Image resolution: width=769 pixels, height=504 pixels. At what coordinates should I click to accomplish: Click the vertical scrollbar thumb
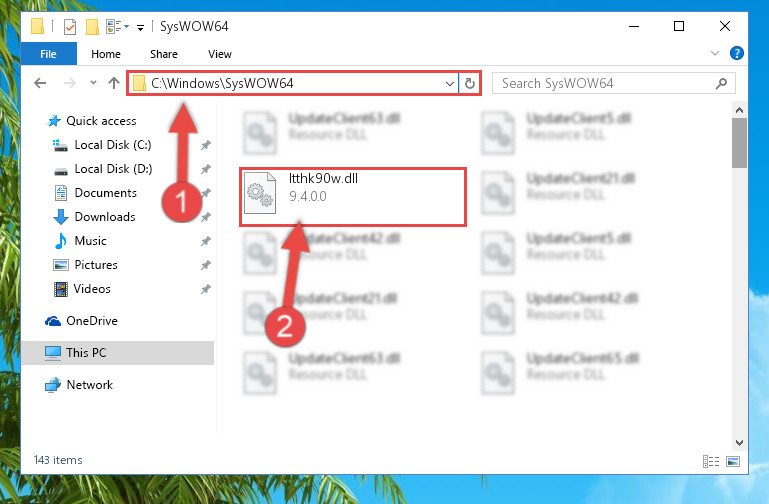739,143
